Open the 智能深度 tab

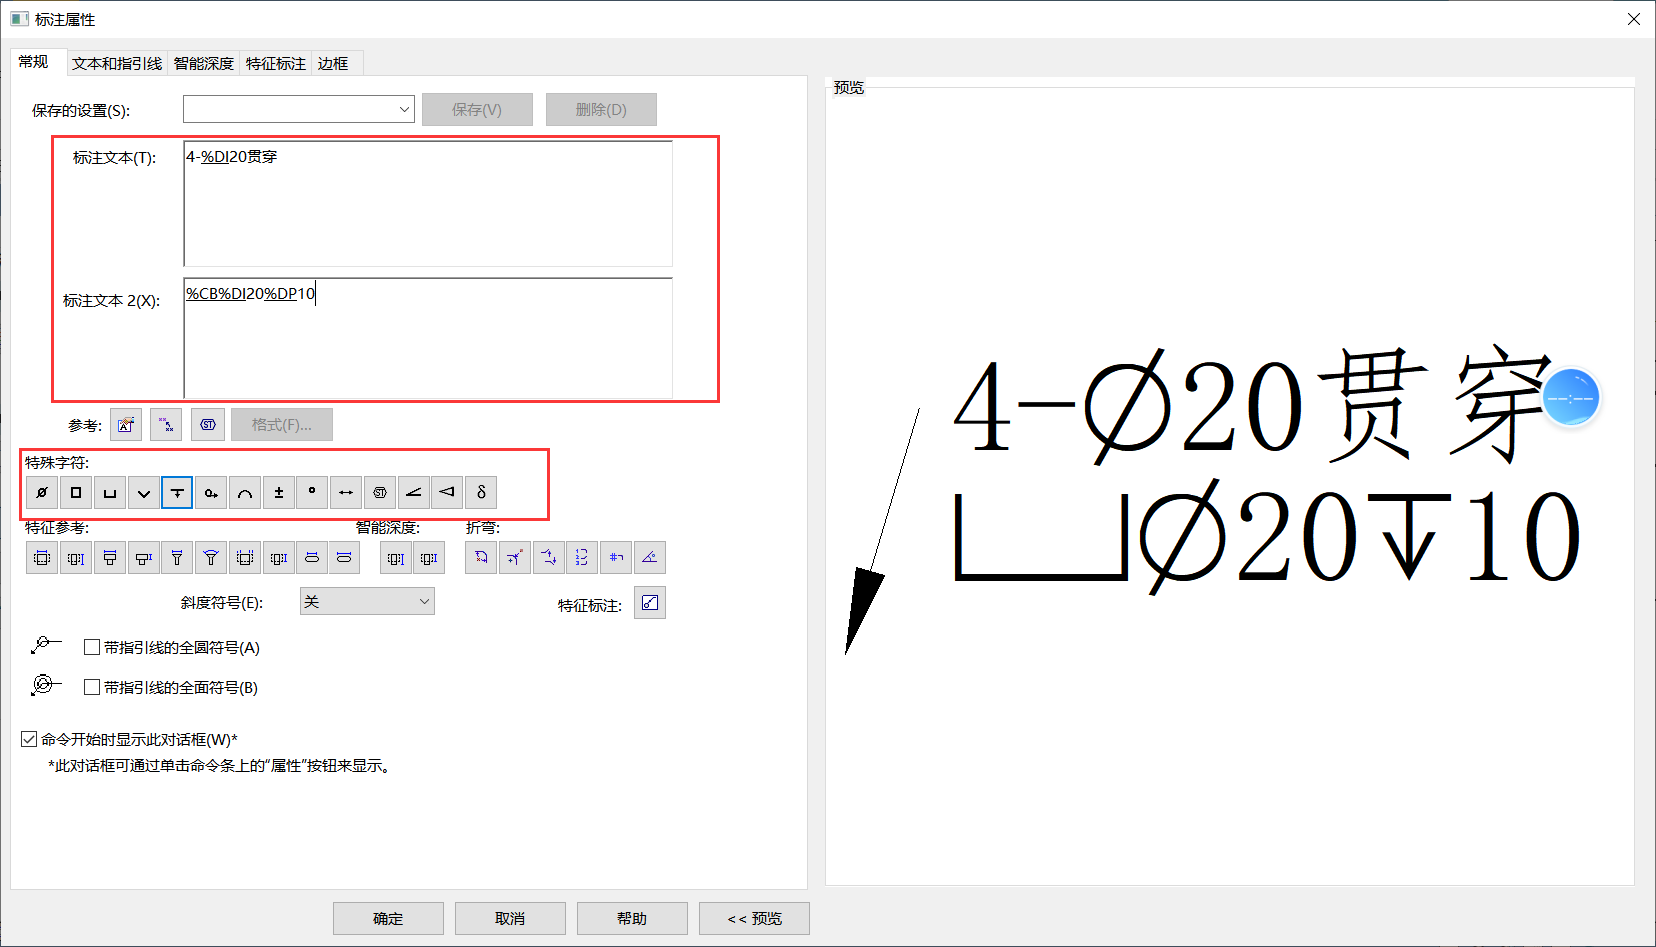pyautogui.click(x=204, y=64)
